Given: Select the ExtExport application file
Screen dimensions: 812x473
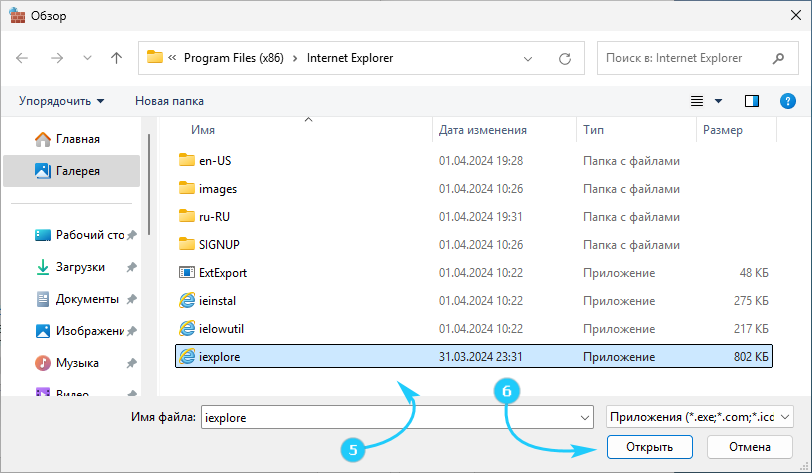Looking at the screenshot, I should 474,273.
